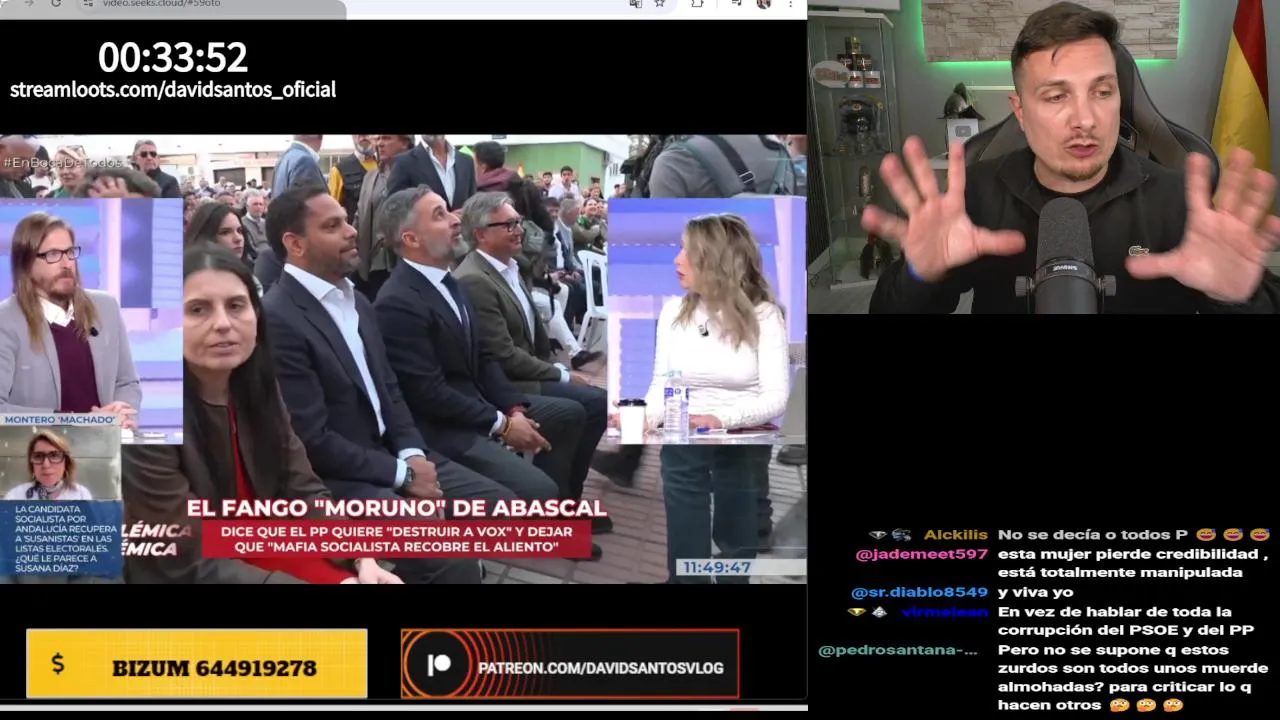Click chat username @sr.diablo8549

point(919,592)
